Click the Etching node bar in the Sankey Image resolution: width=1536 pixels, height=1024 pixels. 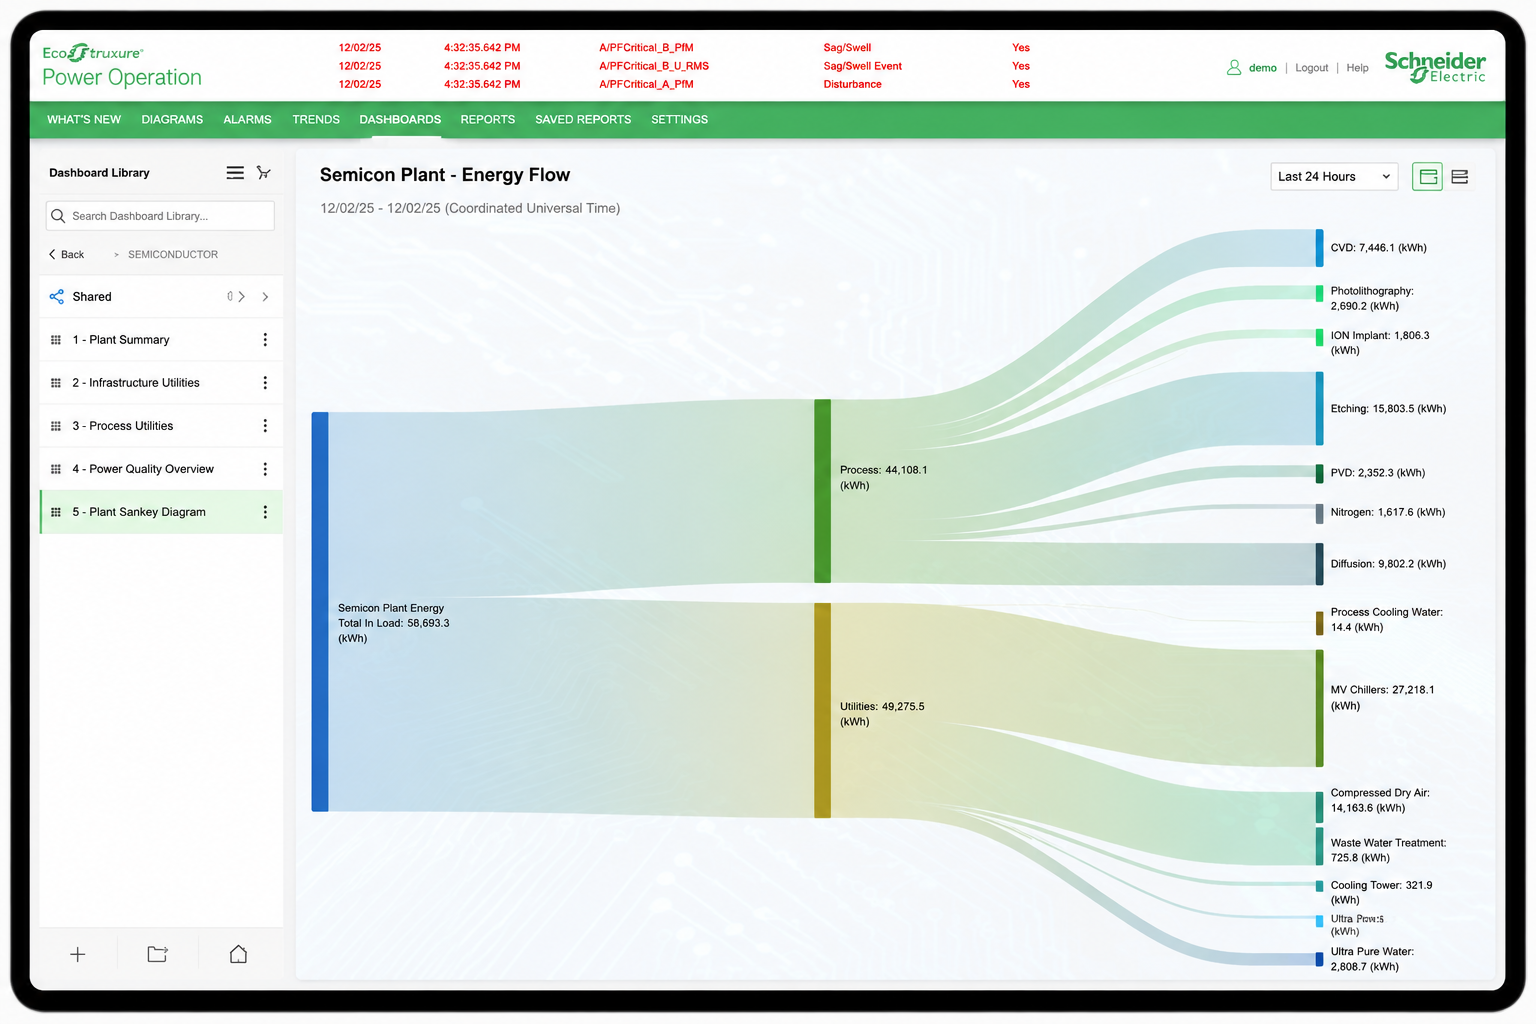1319,408
